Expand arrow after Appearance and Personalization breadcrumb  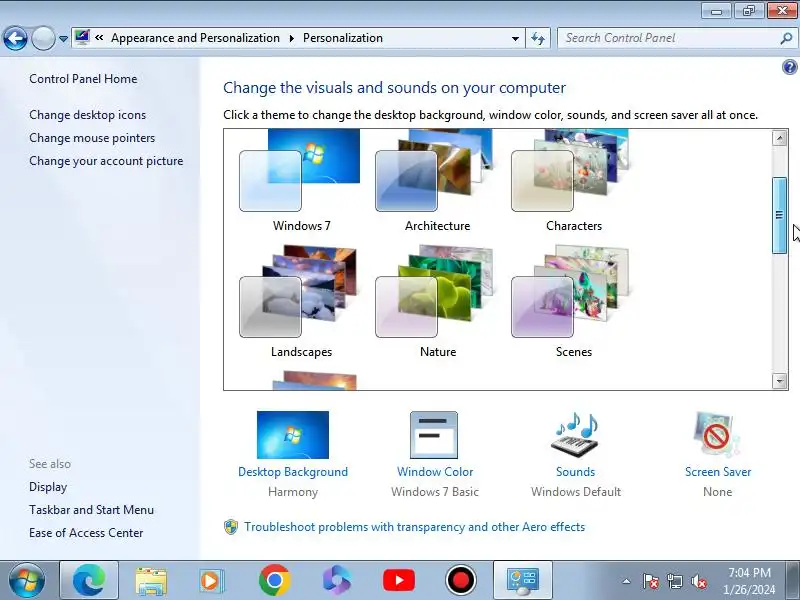click(291, 38)
